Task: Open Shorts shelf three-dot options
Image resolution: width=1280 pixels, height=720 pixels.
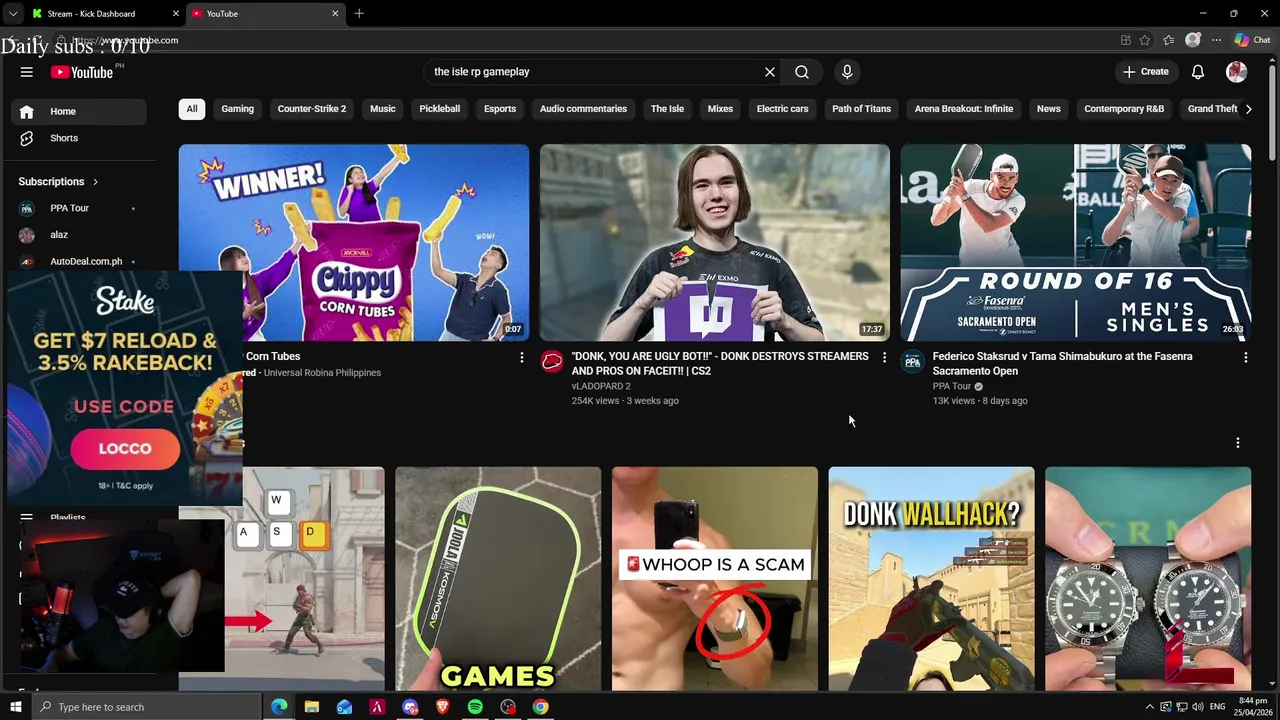Action: tap(1238, 443)
